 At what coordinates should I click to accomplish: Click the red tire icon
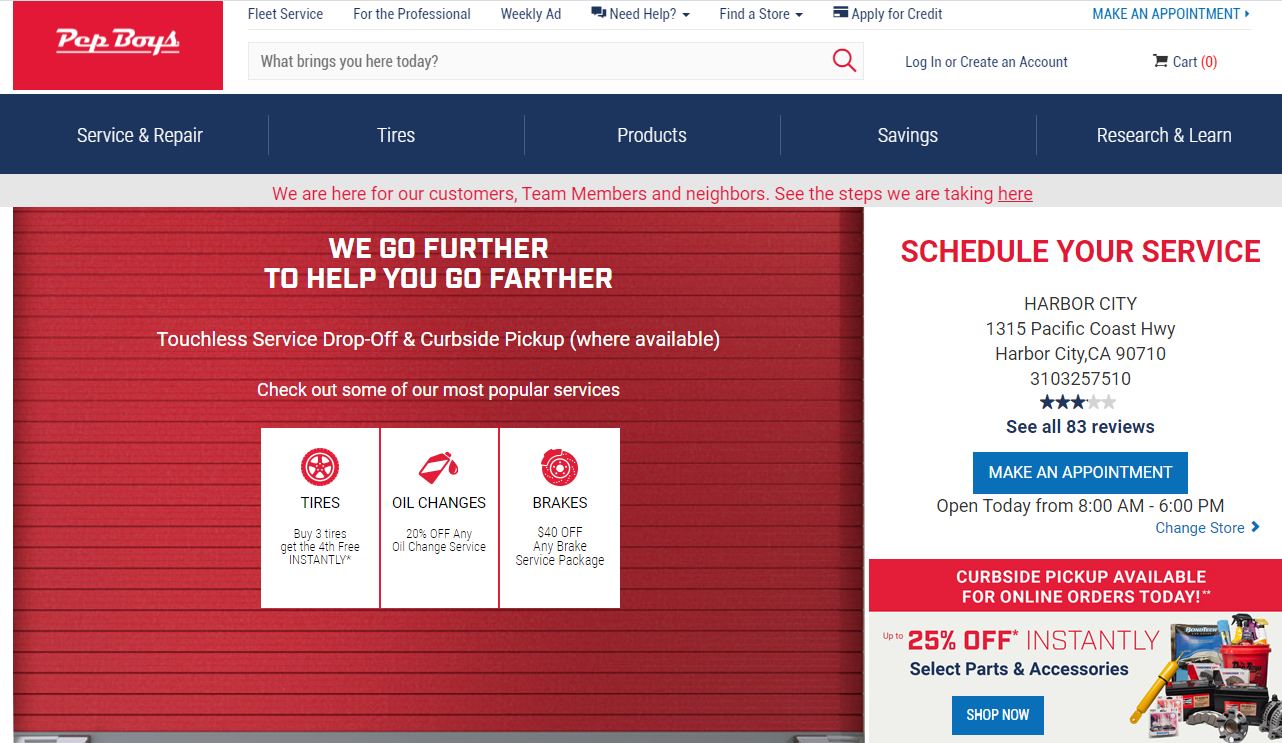[x=320, y=467]
